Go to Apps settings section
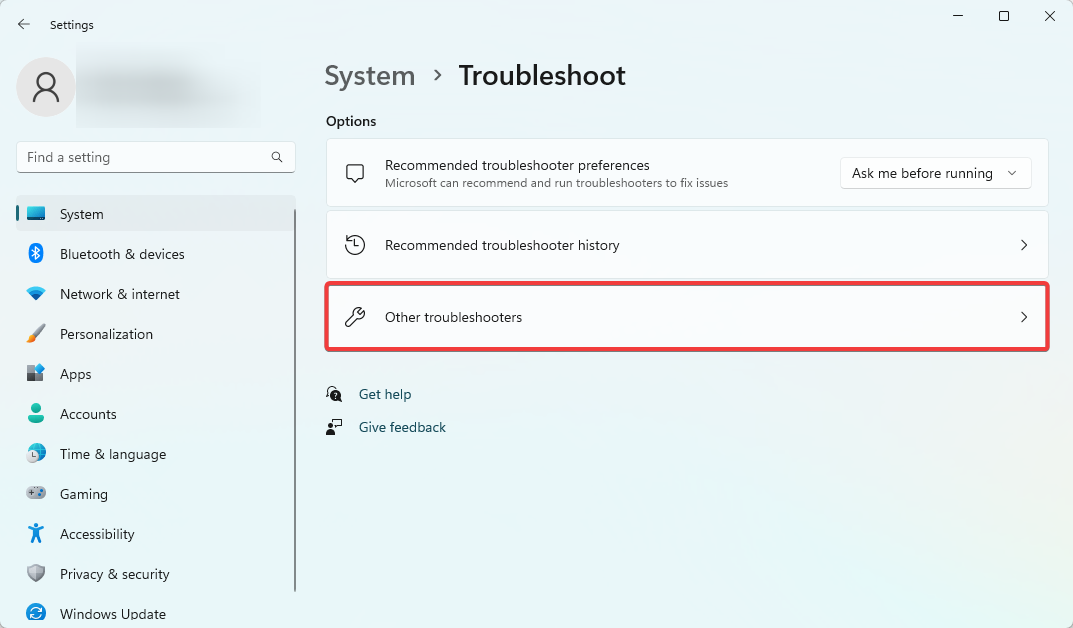This screenshot has height=628, width=1073. (75, 374)
